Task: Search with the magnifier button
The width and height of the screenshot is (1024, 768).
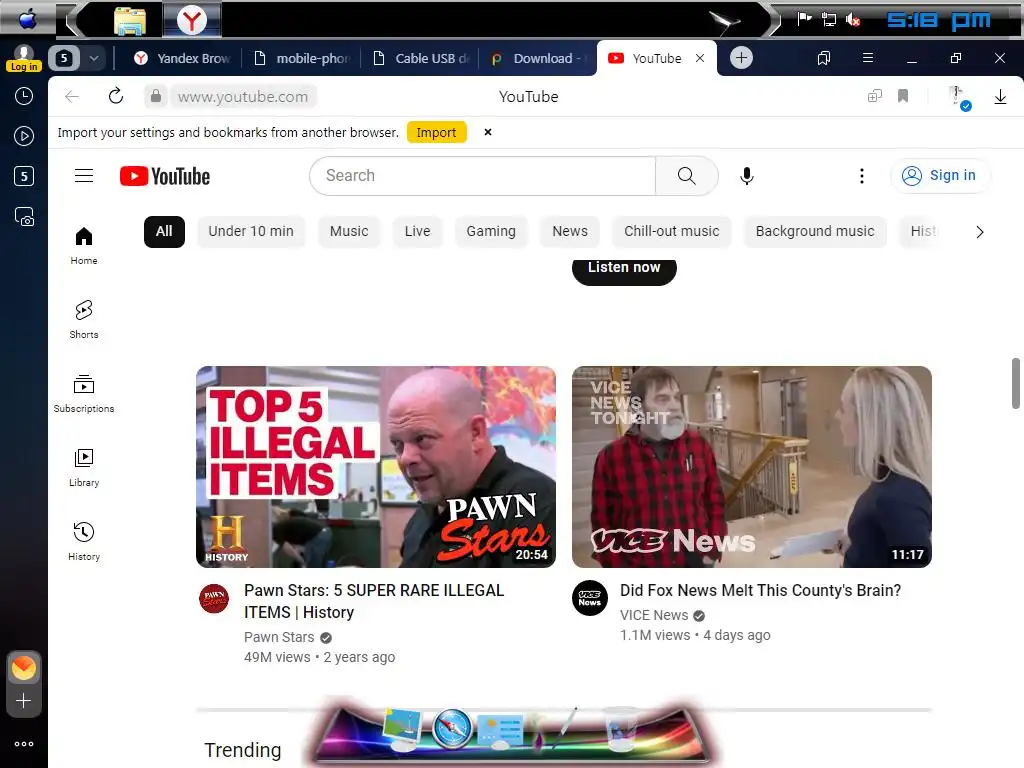Action: click(686, 176)
